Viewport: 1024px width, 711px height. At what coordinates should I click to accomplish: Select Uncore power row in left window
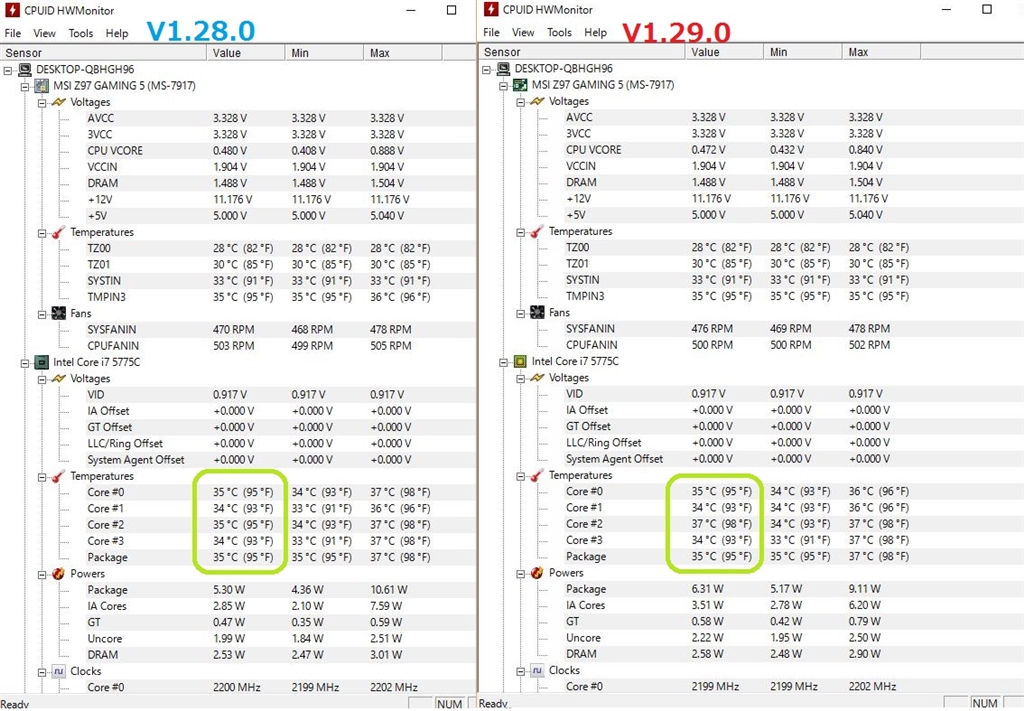point(281,639)
